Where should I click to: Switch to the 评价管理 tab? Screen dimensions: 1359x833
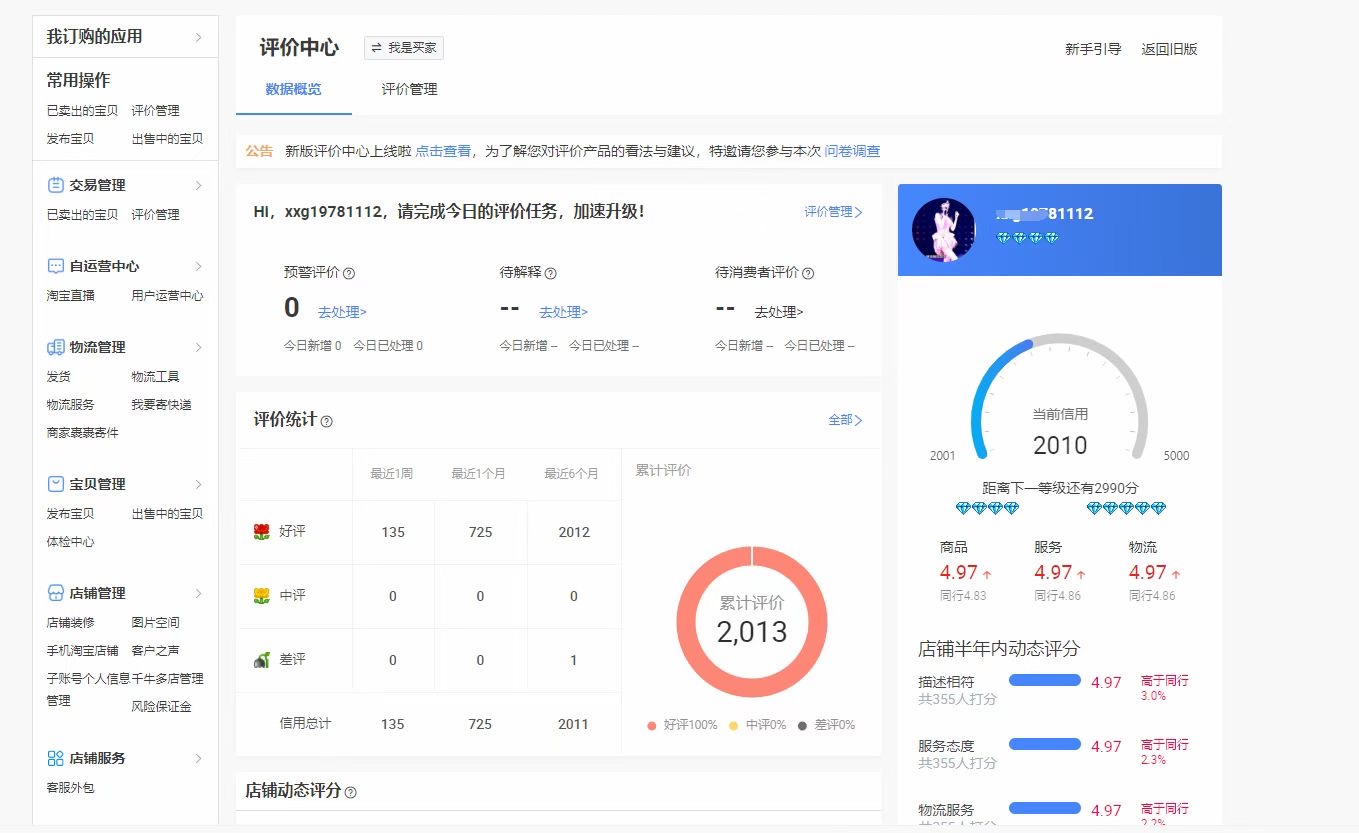[x=409, y=89]
